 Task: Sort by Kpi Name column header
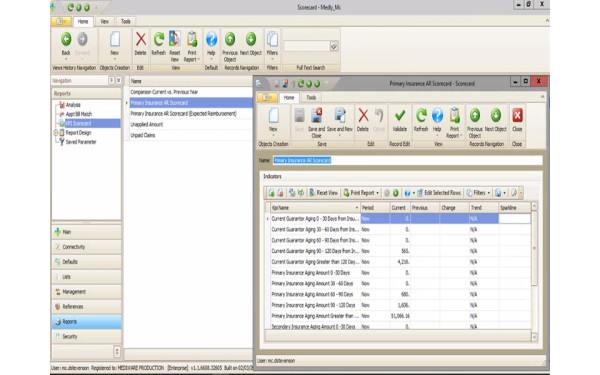tap(315, 208)
